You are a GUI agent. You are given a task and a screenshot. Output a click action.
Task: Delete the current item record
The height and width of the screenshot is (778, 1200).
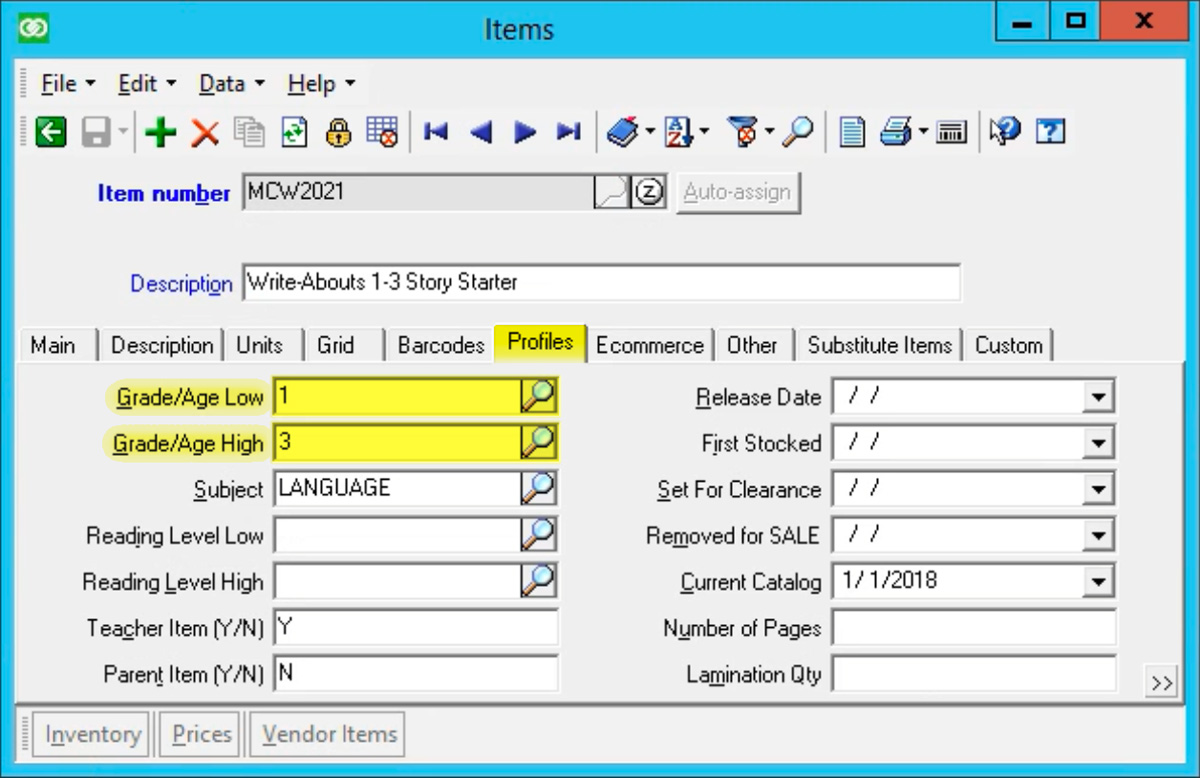(x=204, y=131)
